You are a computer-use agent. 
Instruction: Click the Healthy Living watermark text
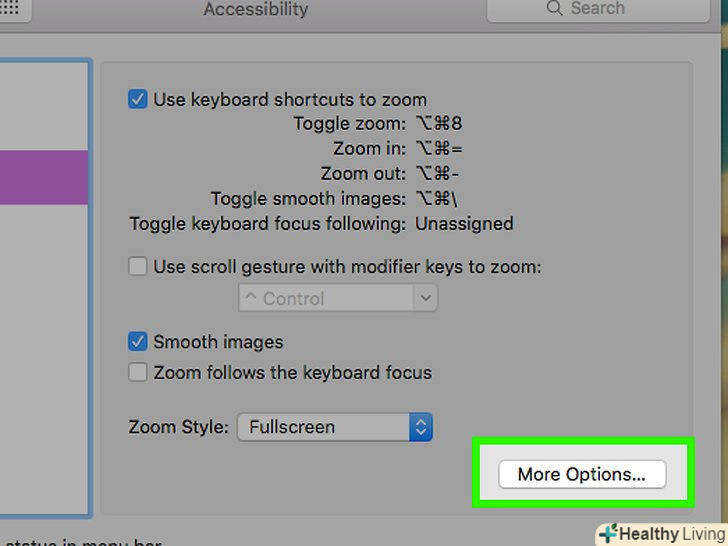672,534
